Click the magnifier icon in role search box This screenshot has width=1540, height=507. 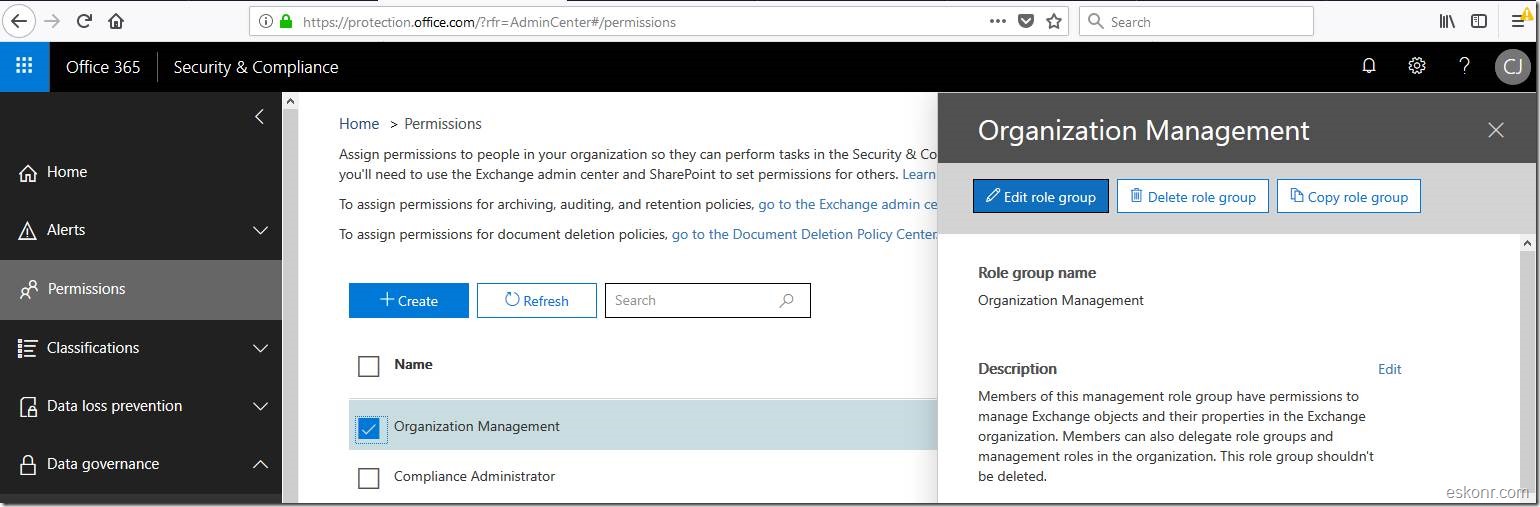(x=787, y=300)
